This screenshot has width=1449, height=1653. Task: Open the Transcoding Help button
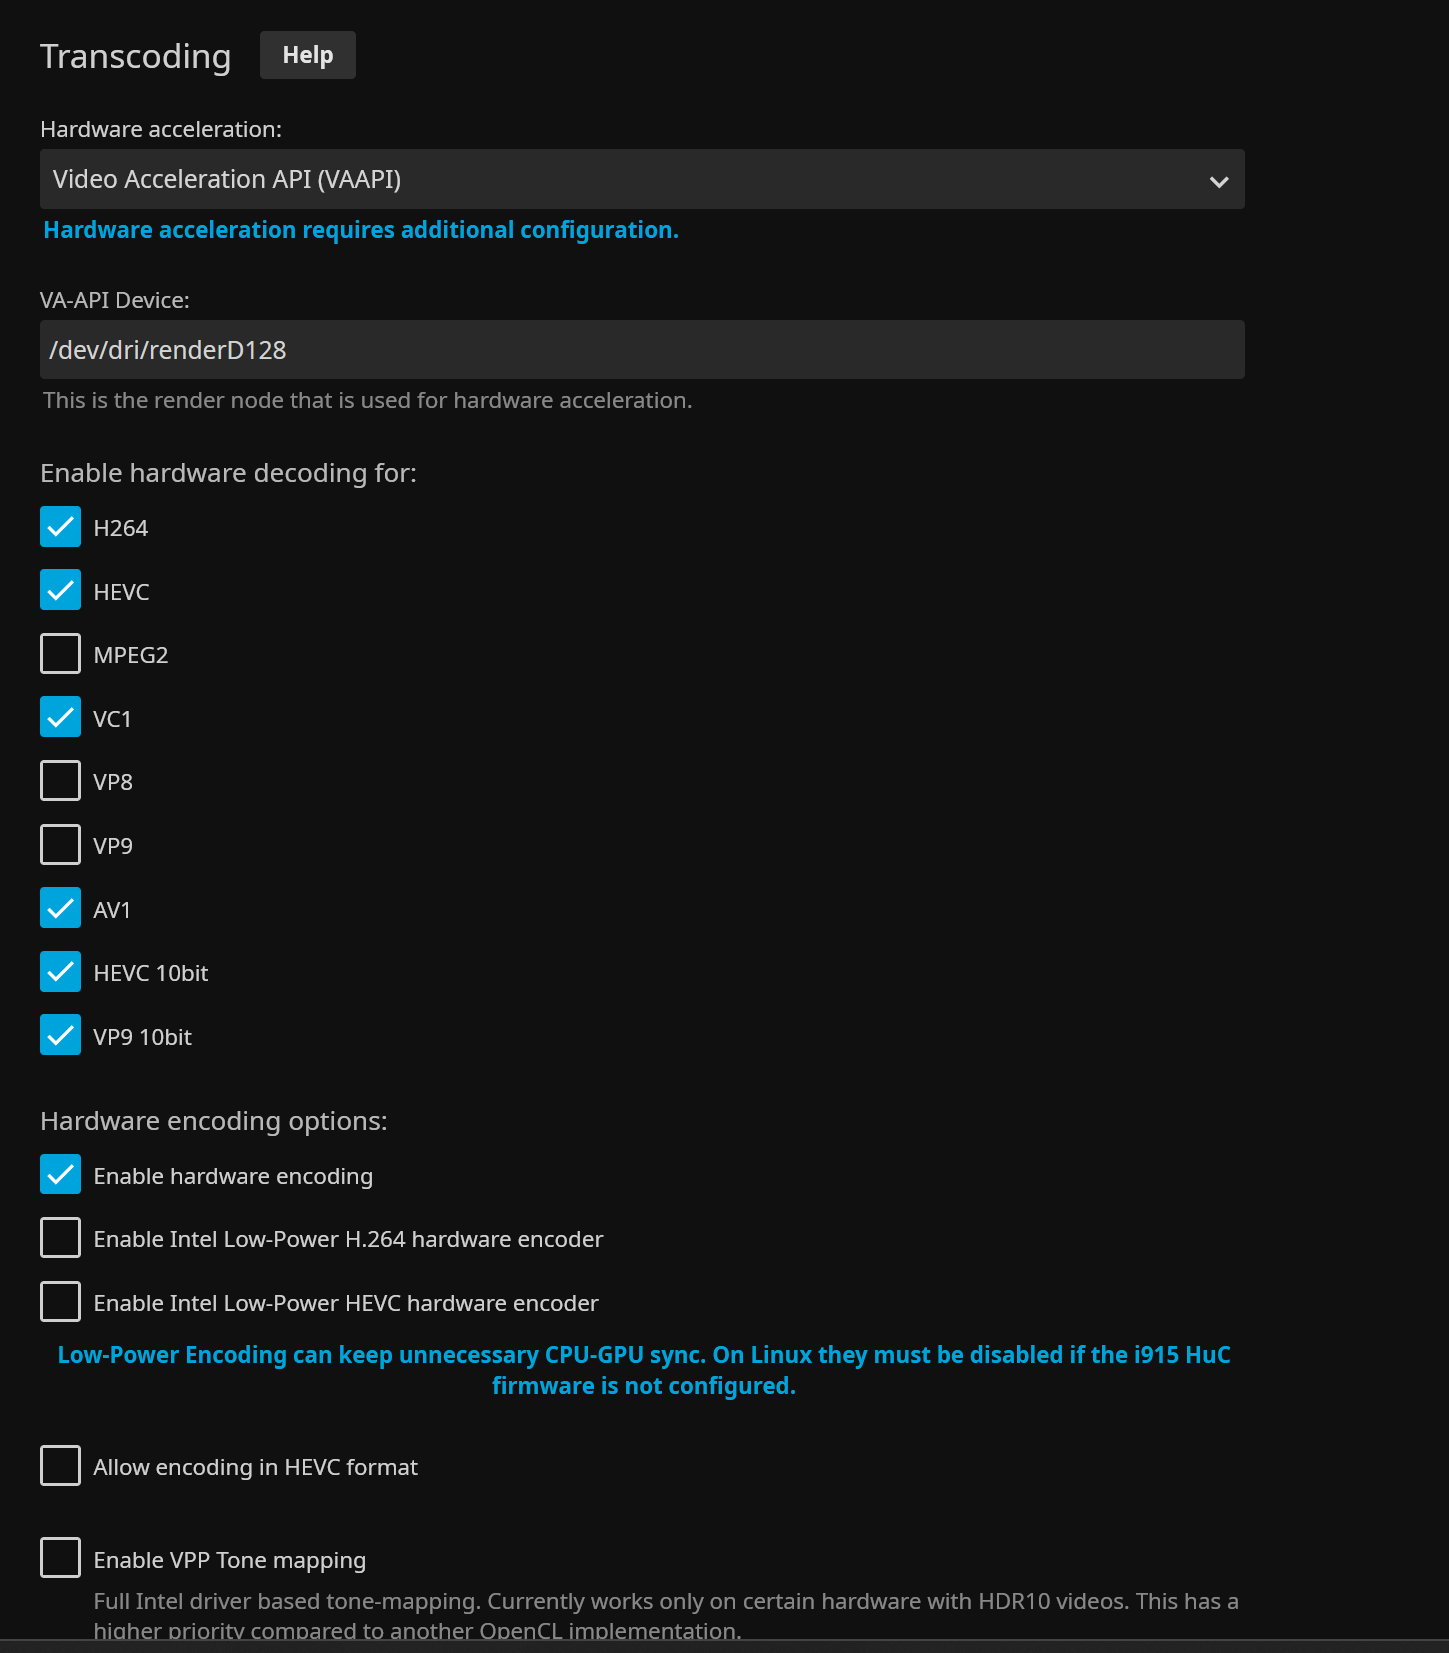point(307,55)
